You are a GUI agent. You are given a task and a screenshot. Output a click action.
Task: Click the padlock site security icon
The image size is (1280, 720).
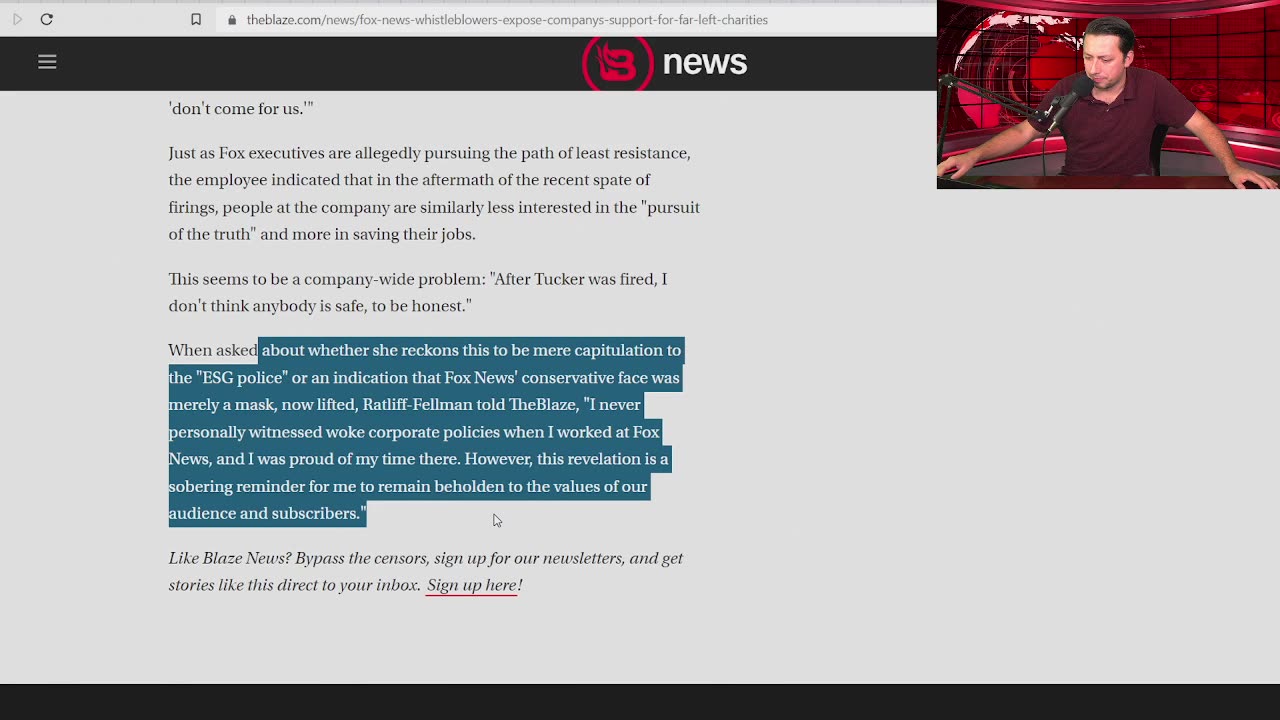(x=232, y=20)
